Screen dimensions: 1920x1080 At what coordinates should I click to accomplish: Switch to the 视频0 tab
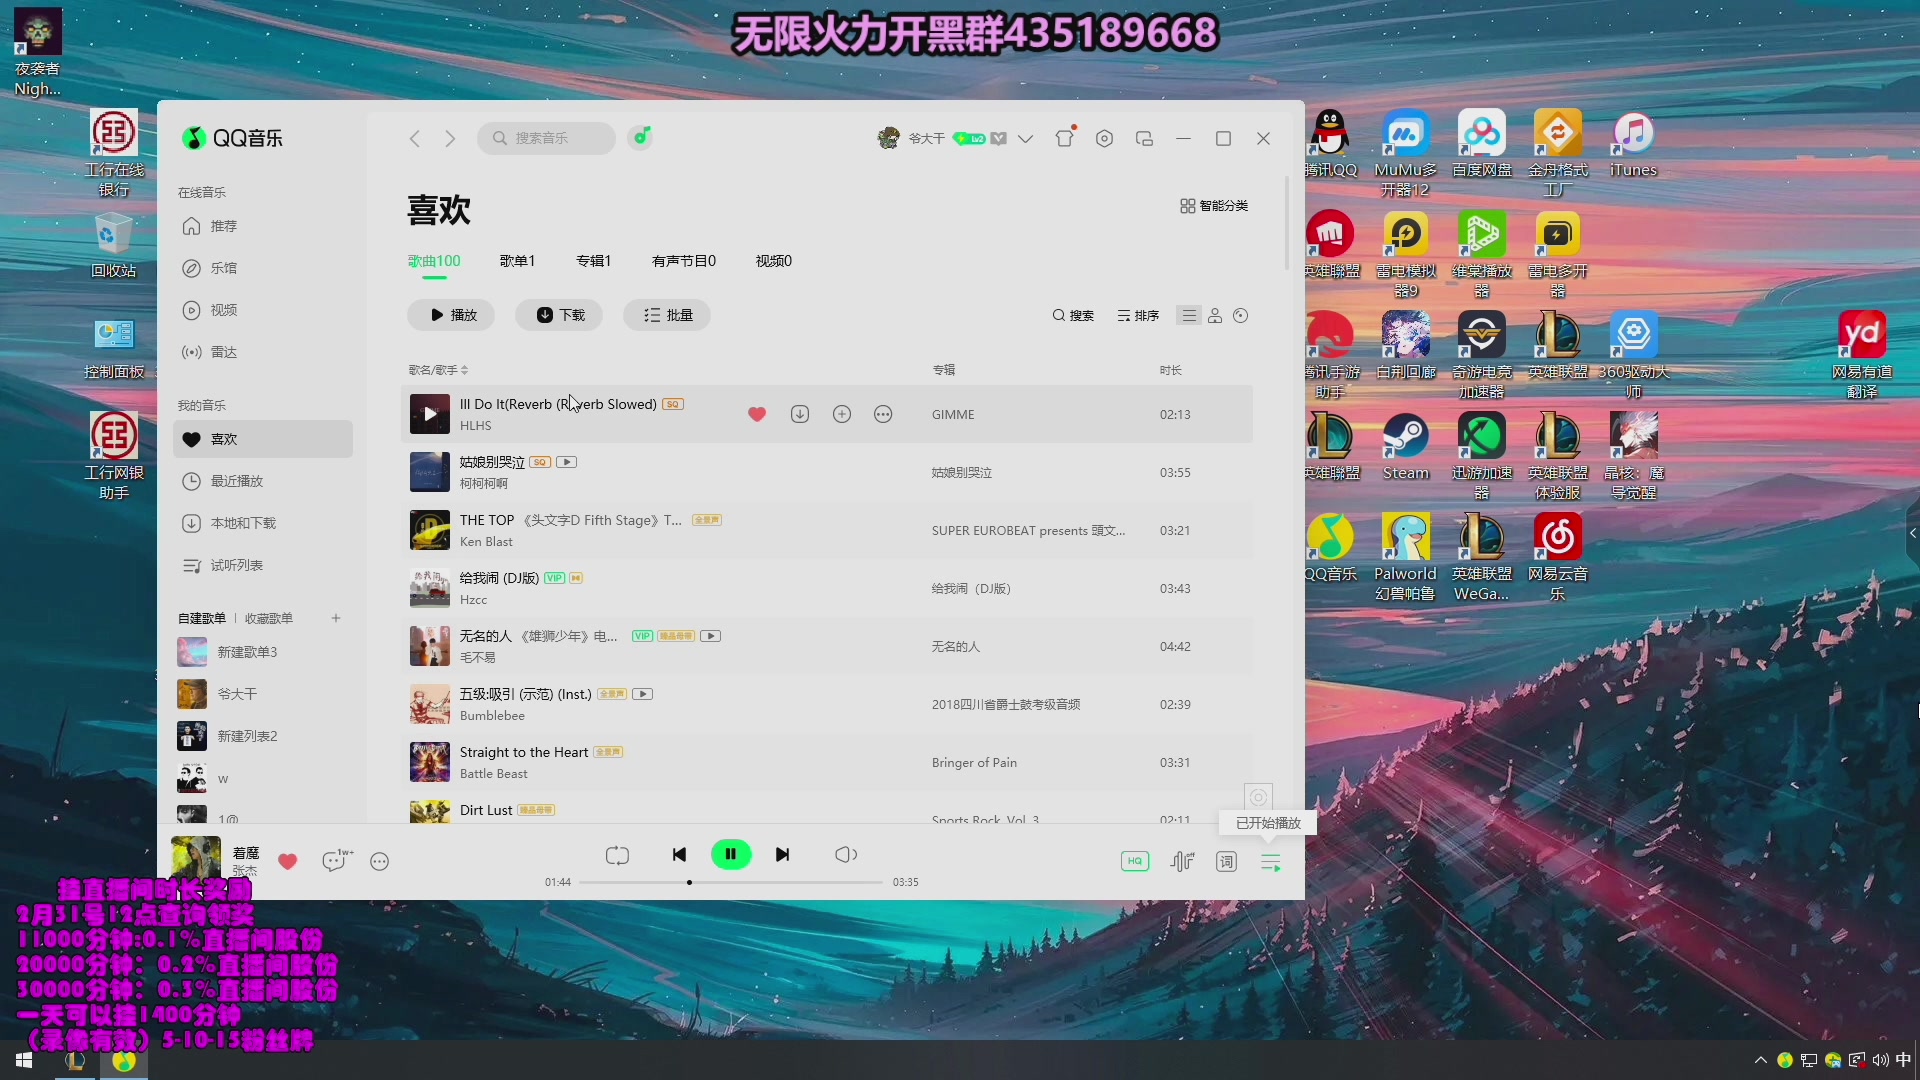pos(774,261)
